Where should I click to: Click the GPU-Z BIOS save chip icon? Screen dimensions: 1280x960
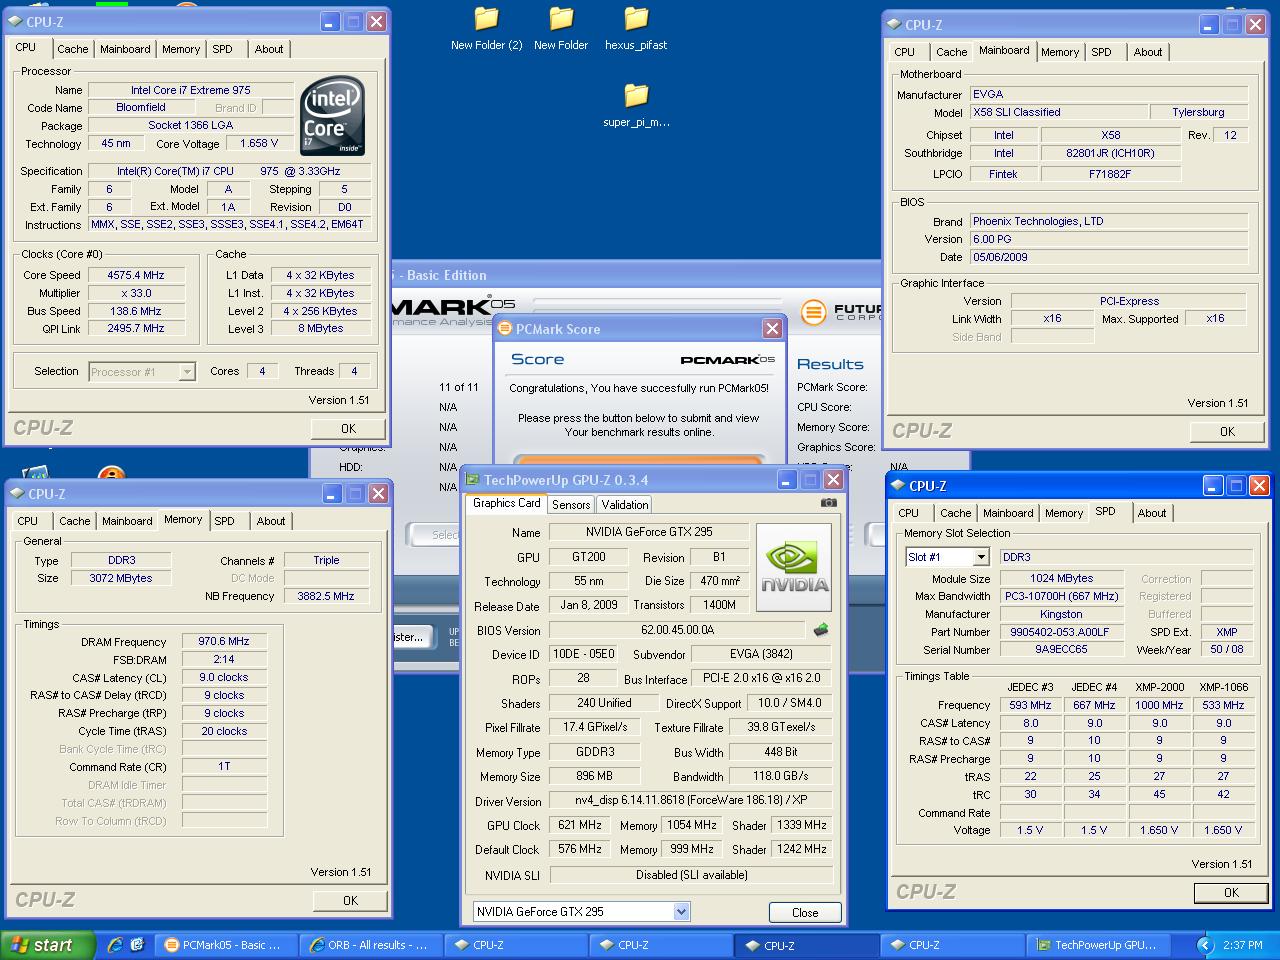click(821, 630)
